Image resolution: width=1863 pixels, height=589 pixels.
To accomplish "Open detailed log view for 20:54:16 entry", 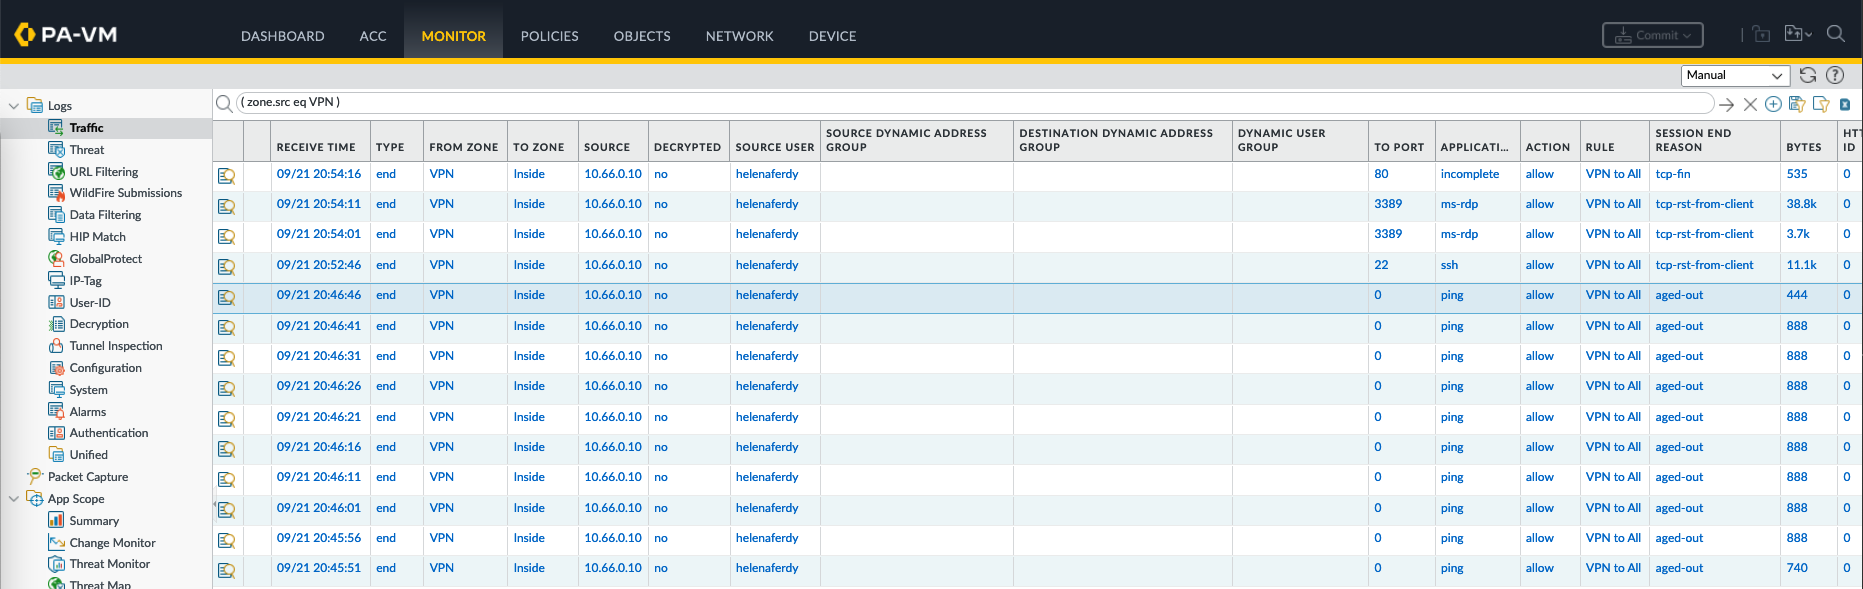I will coord(227,176).
